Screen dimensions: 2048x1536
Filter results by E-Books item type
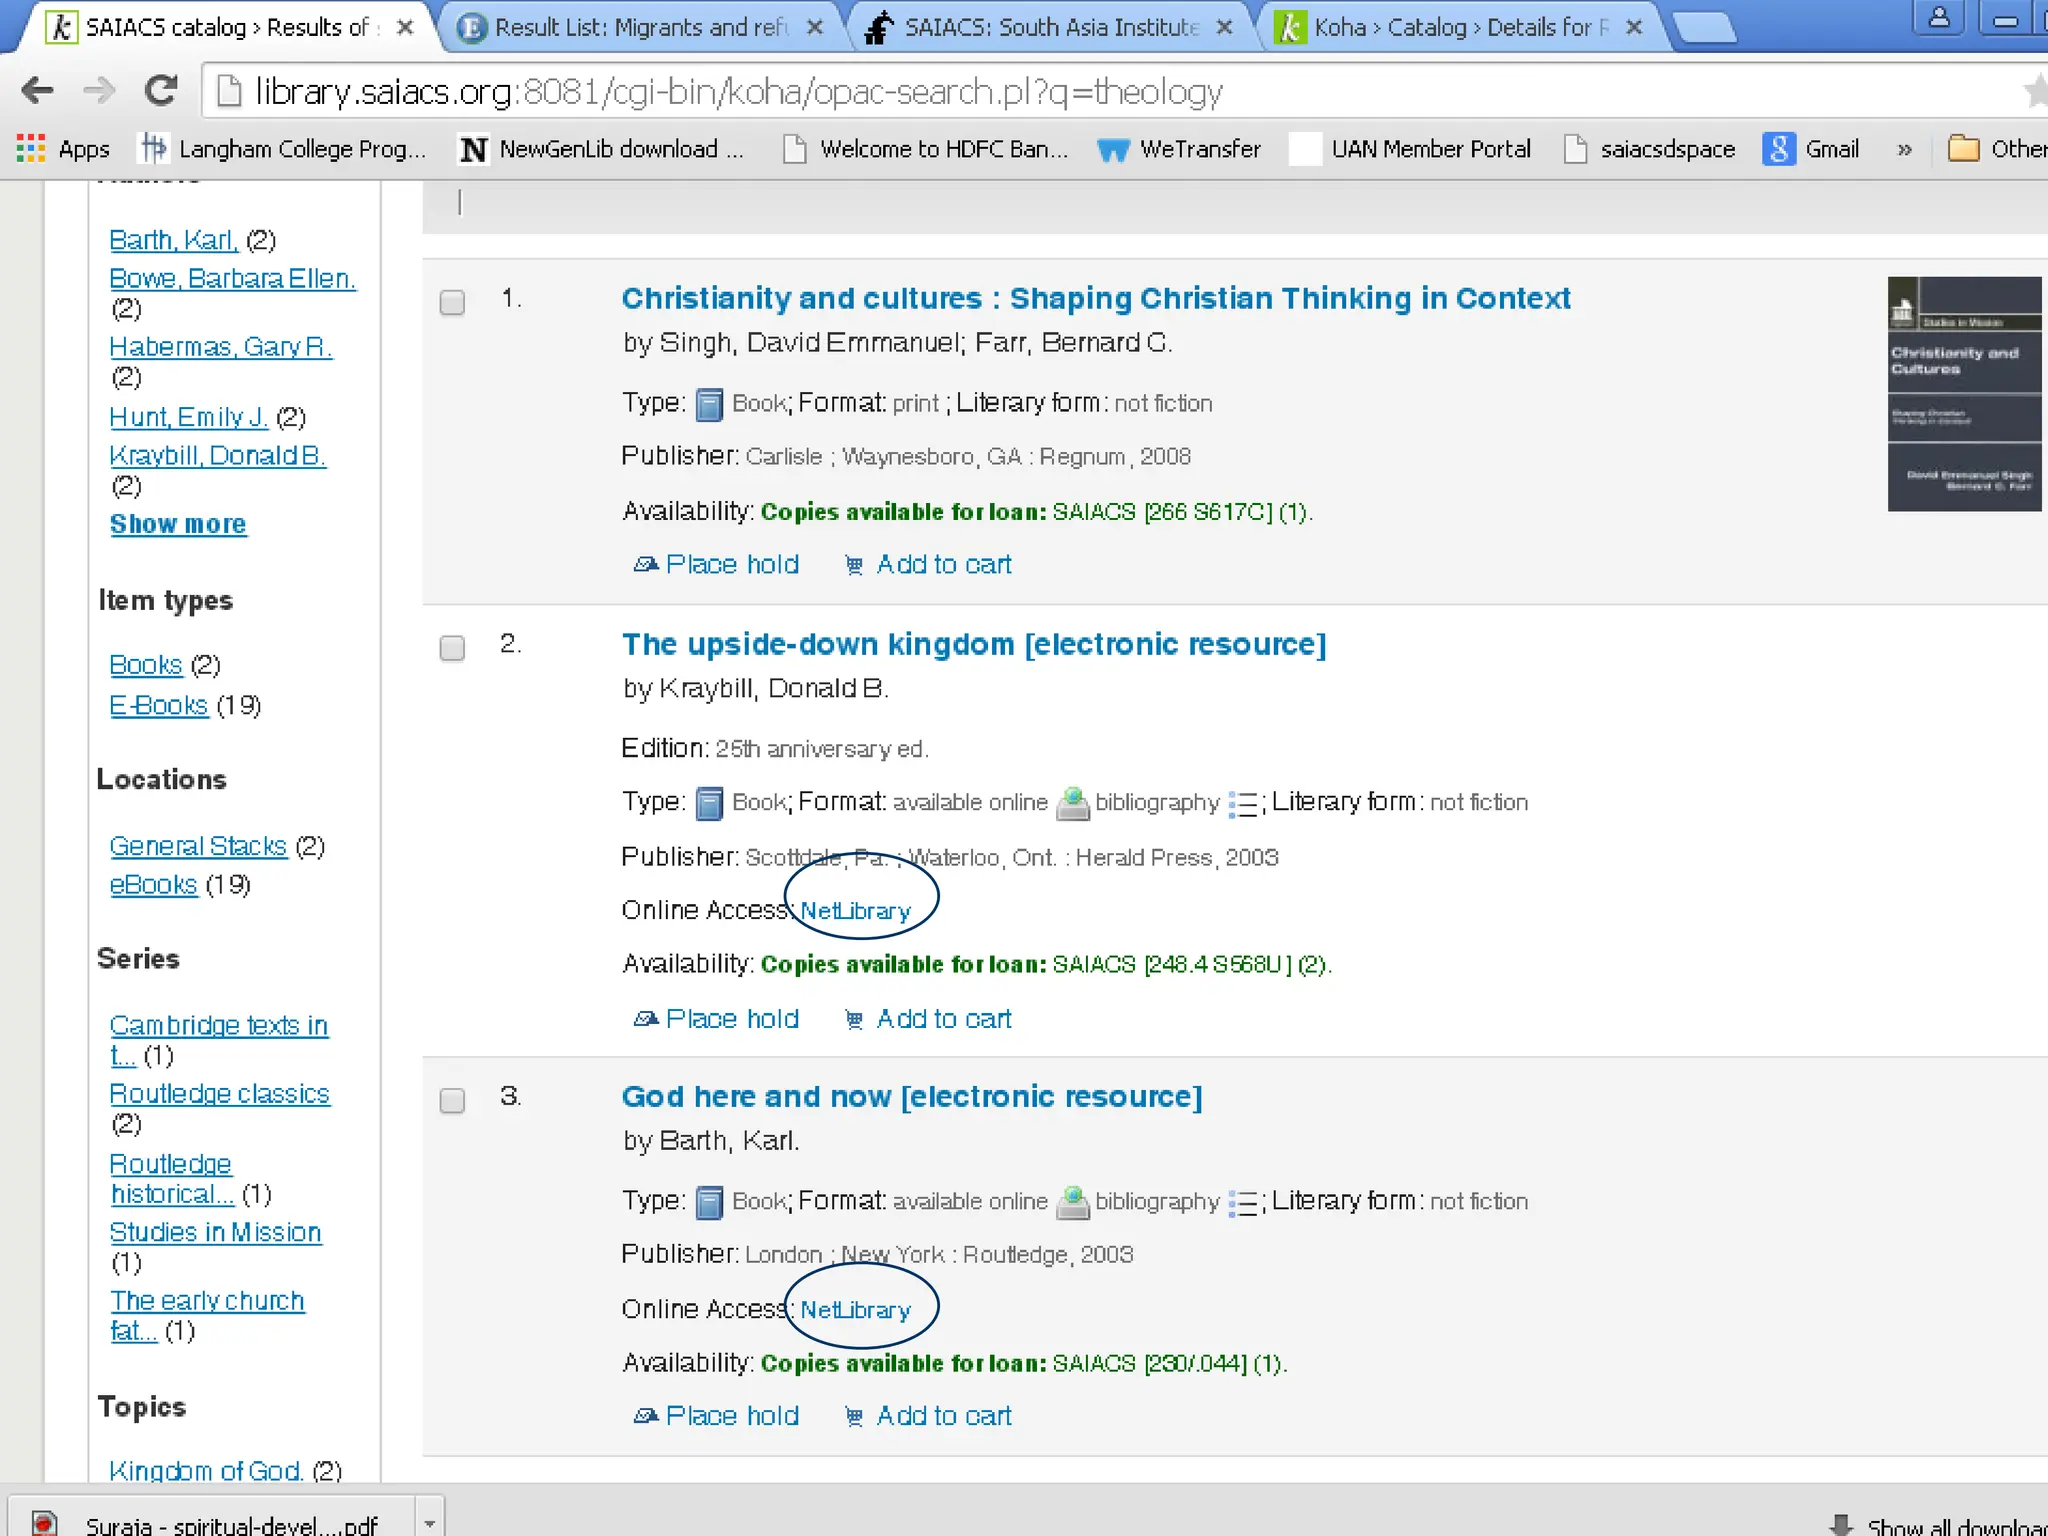pyautogui.click(x=158, y=706)
